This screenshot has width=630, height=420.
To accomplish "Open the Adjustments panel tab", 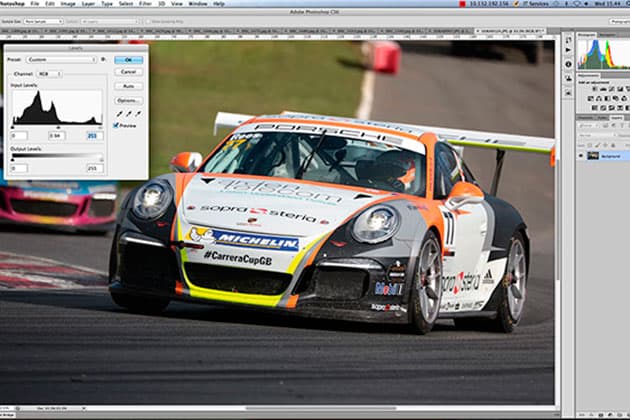I will [x=588, y=75].
